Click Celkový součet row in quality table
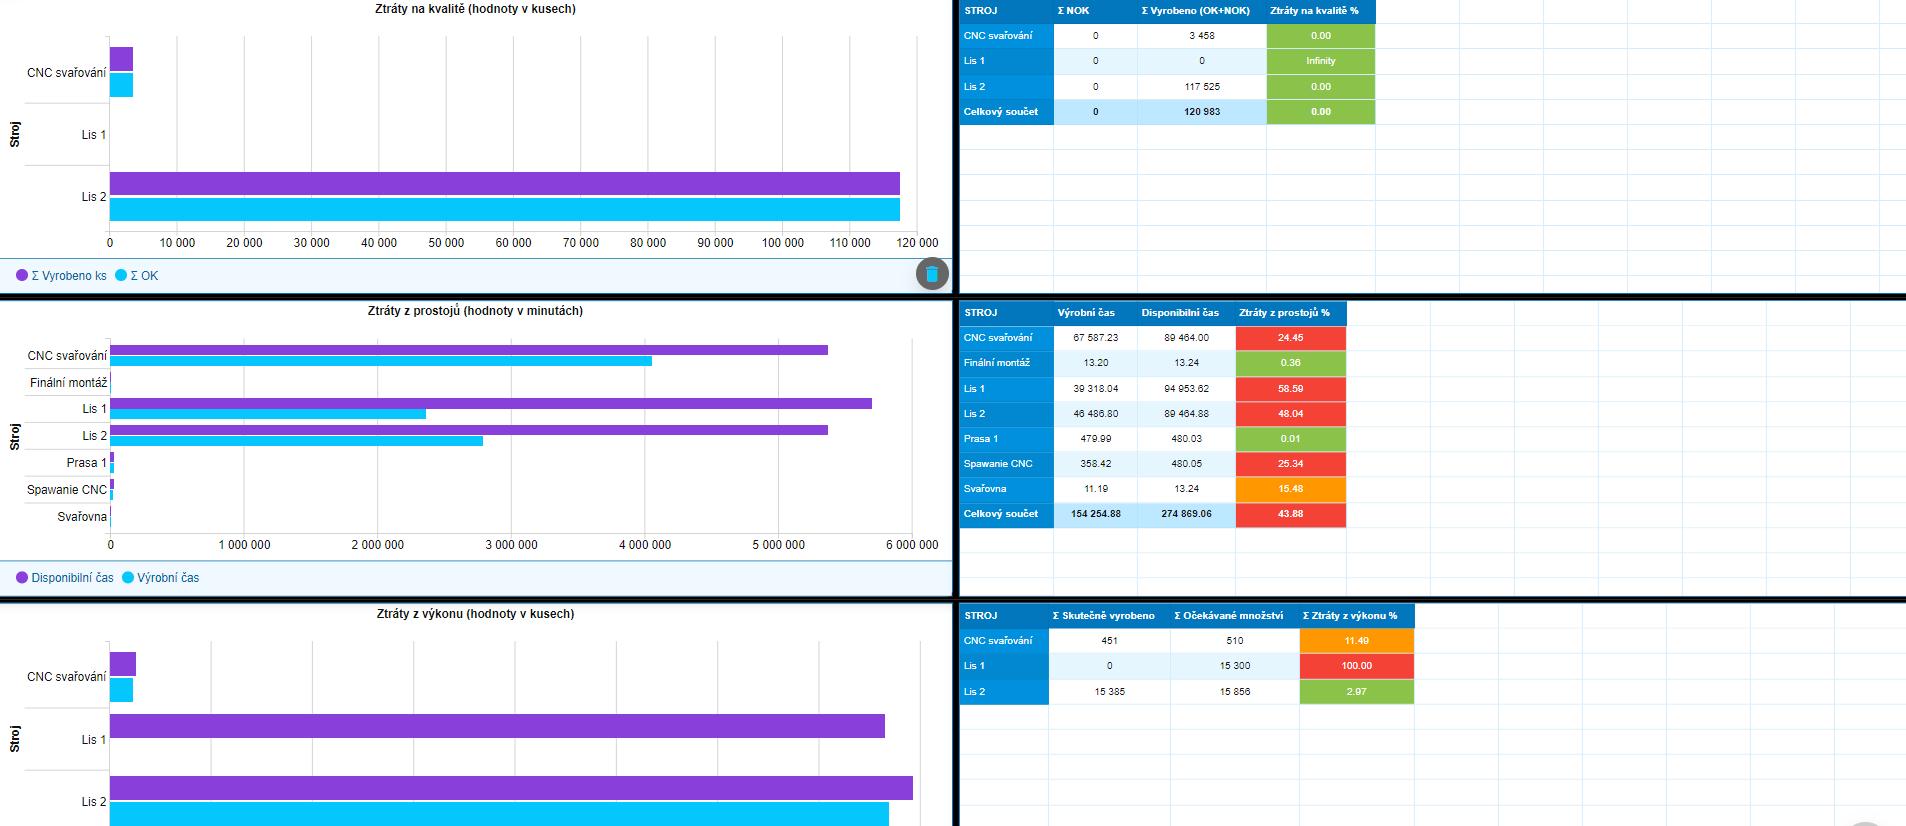This screenshot has height=826, width=1906. click(1006, 112)
